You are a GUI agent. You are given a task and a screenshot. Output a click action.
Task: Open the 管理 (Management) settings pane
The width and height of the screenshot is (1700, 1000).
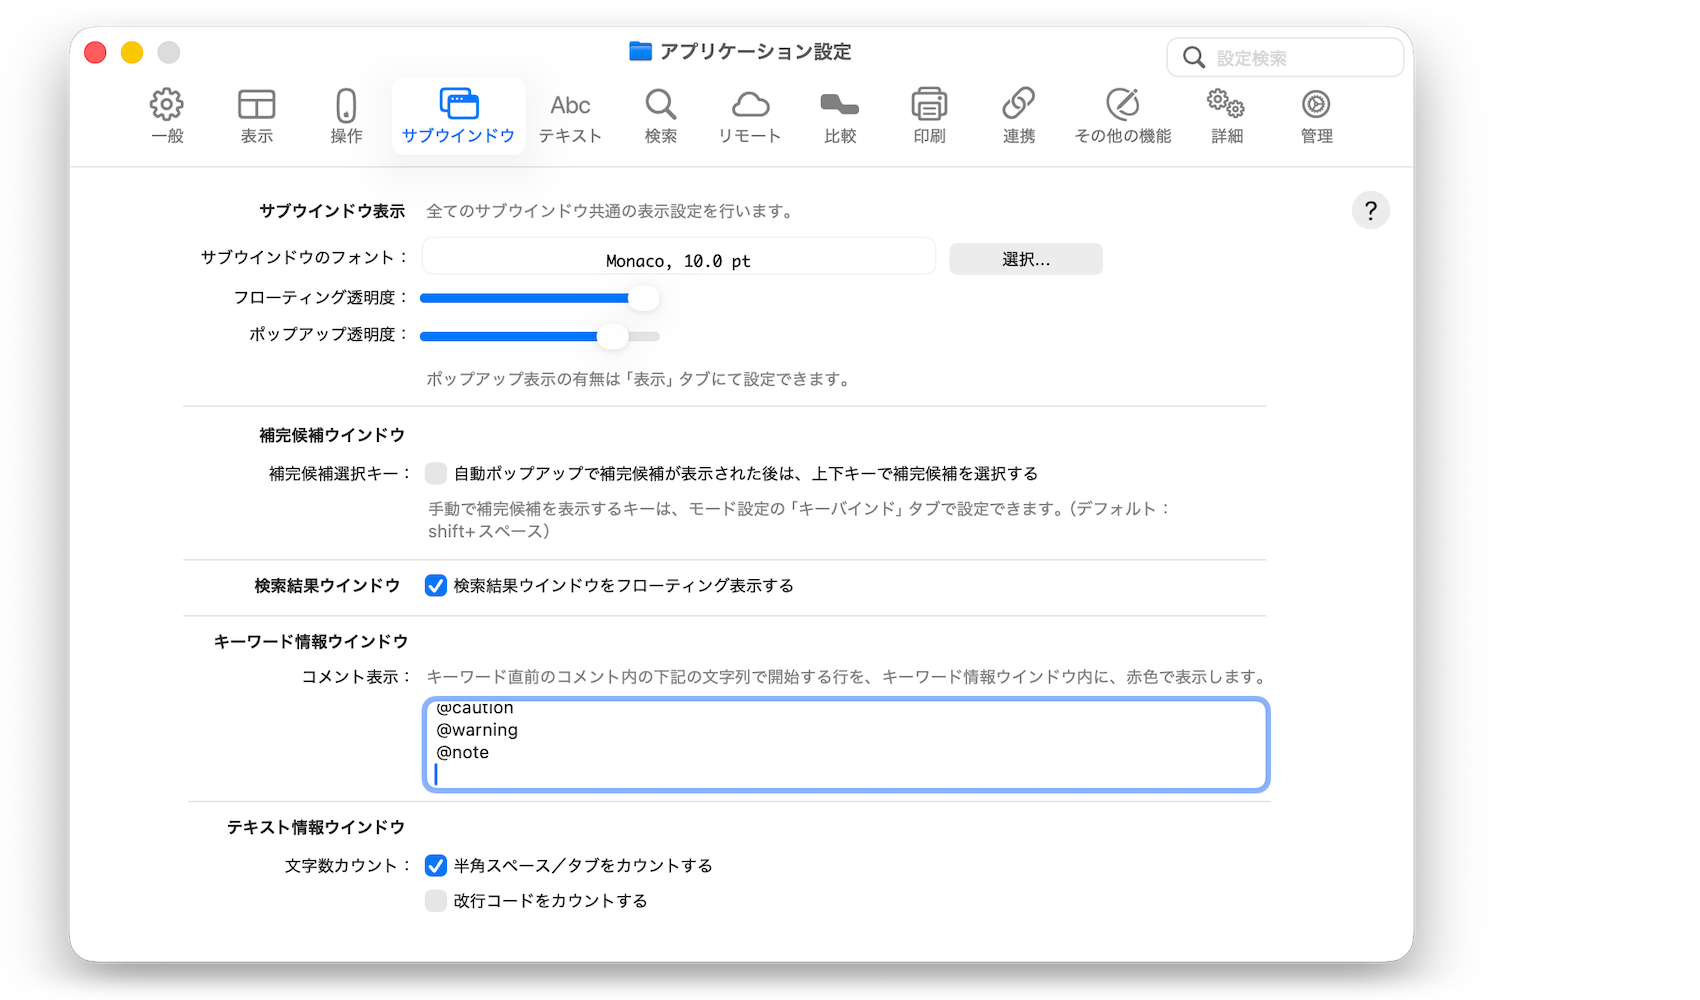[x=1316, y=115]
